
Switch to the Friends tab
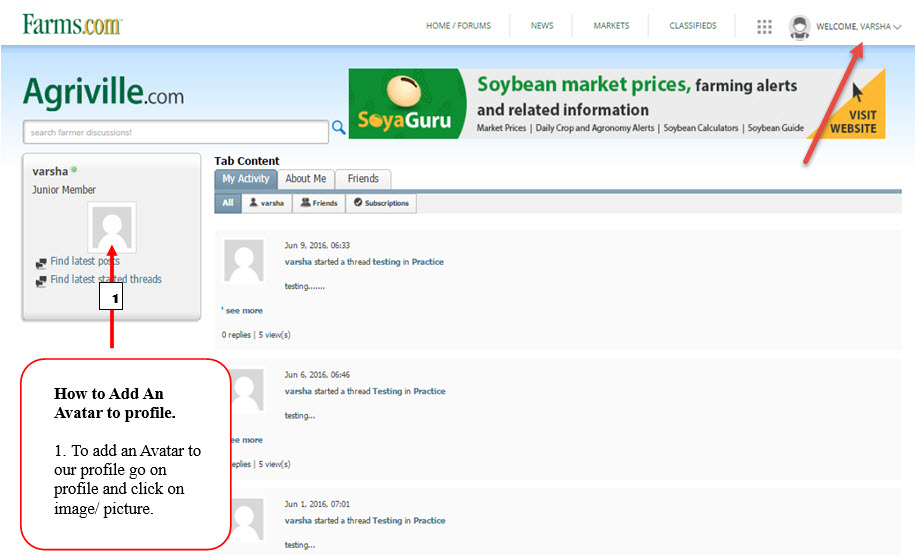363,179
